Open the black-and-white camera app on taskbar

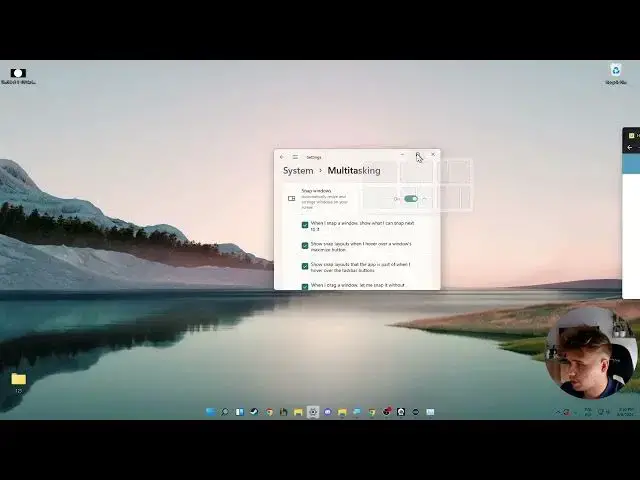click(401, 412)
